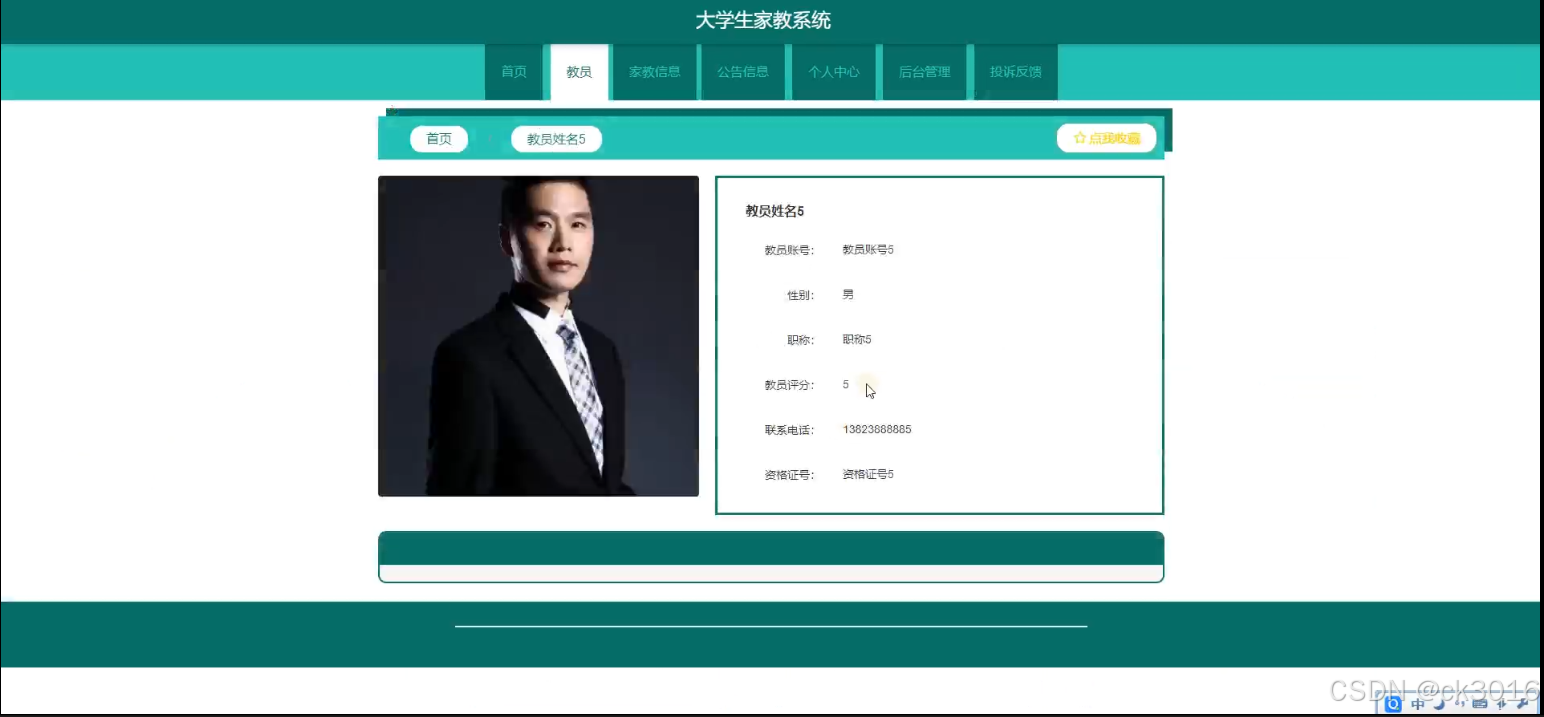Click the 点我收藏 favorite button

(x=1106, y=138)
